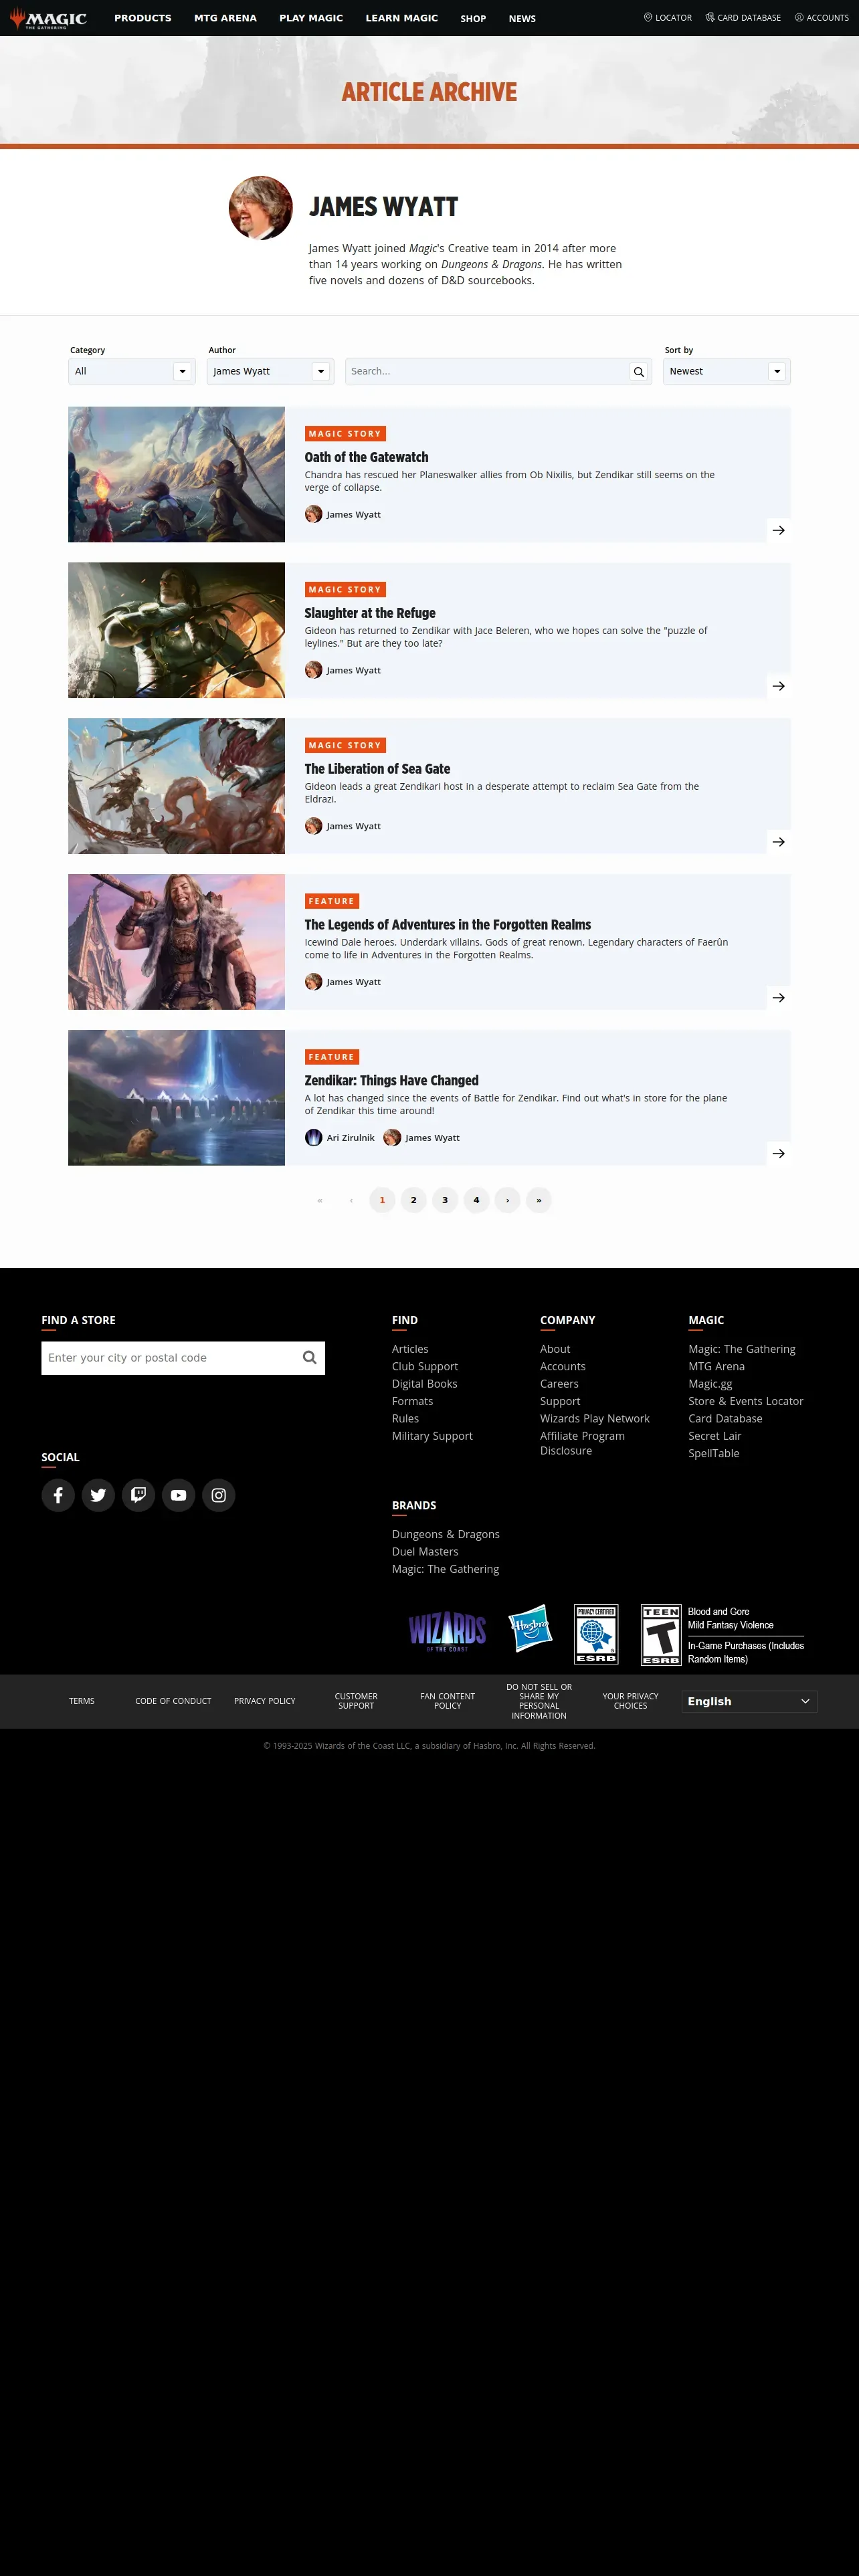
Task: Open the Learn Magic menu
Action: tap(401, 18)
